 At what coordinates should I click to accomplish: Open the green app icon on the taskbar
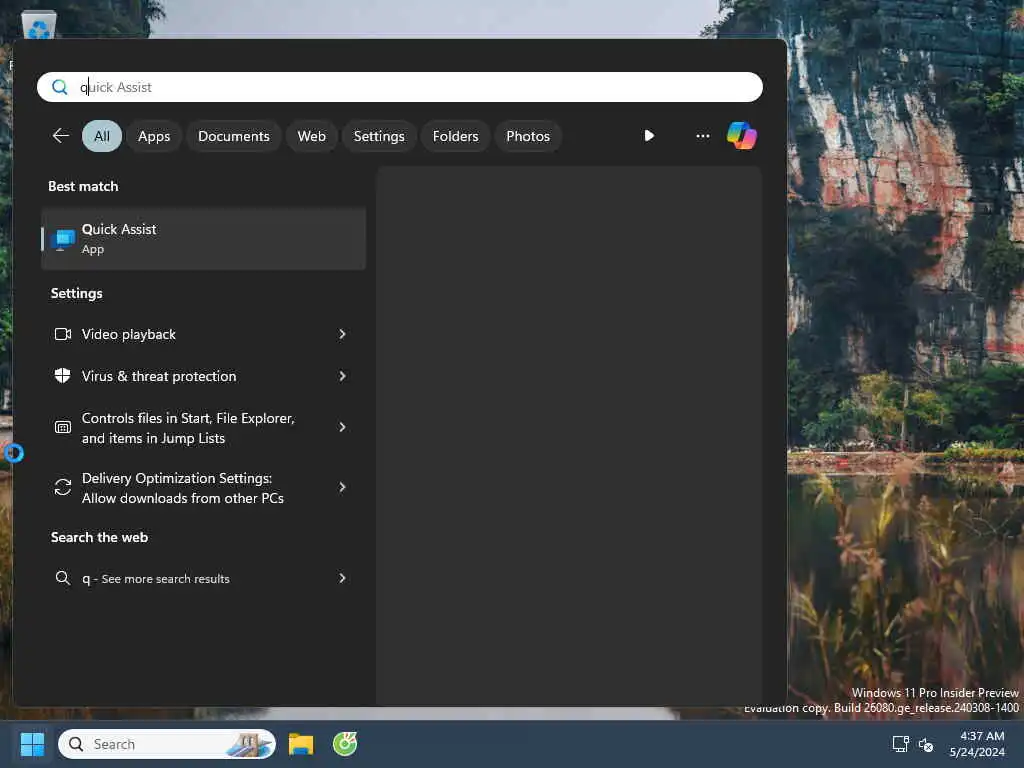click(345, 744)
